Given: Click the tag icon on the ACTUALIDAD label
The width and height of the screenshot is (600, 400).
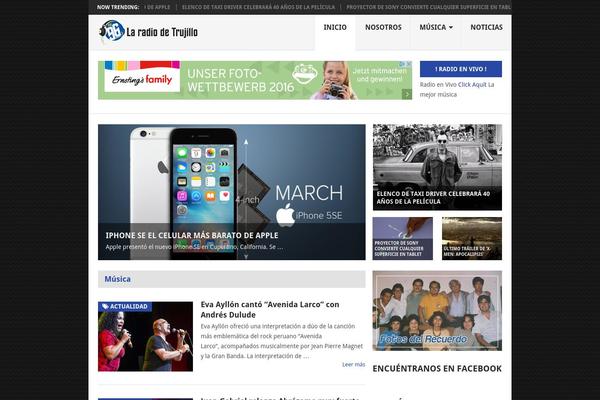Looking at the screenshot, I should coord(105,307).
